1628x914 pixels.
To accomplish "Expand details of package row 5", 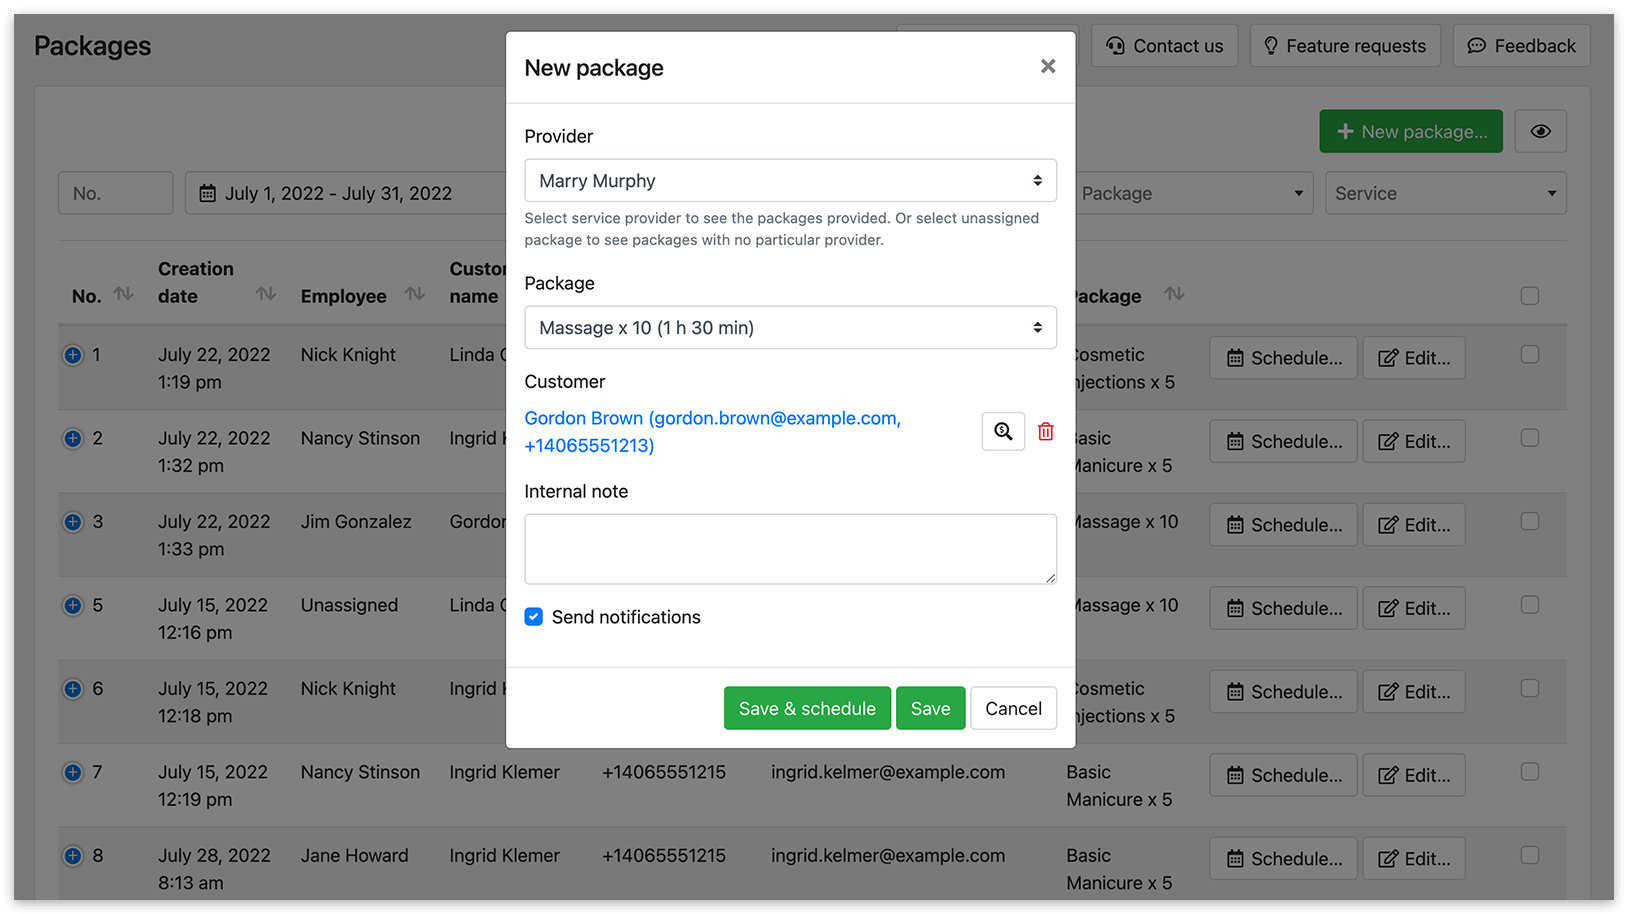I will (x=73, y=605).
